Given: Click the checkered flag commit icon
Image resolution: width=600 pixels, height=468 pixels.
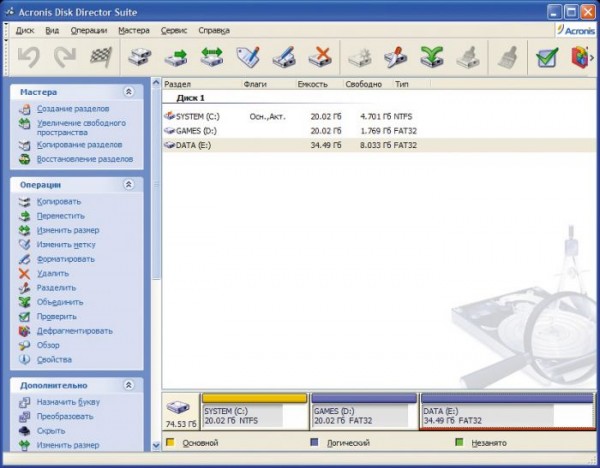Looking at the screenshot, I should pos(99,57).
